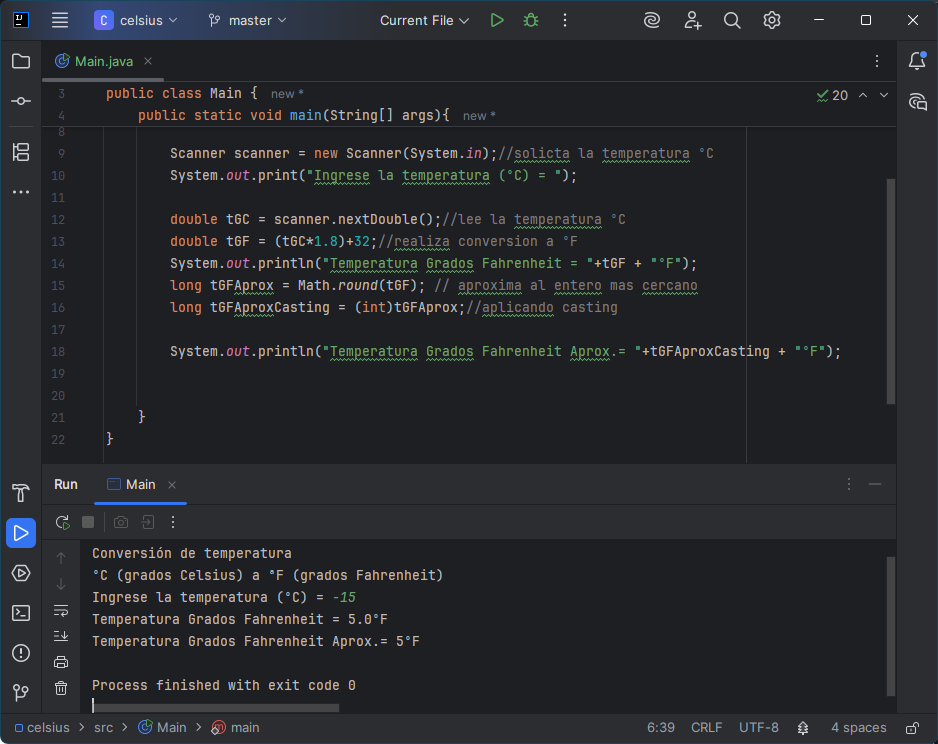Click the main method breadcrumb
The height and width of the screenshot is (744, 938).
236,727
